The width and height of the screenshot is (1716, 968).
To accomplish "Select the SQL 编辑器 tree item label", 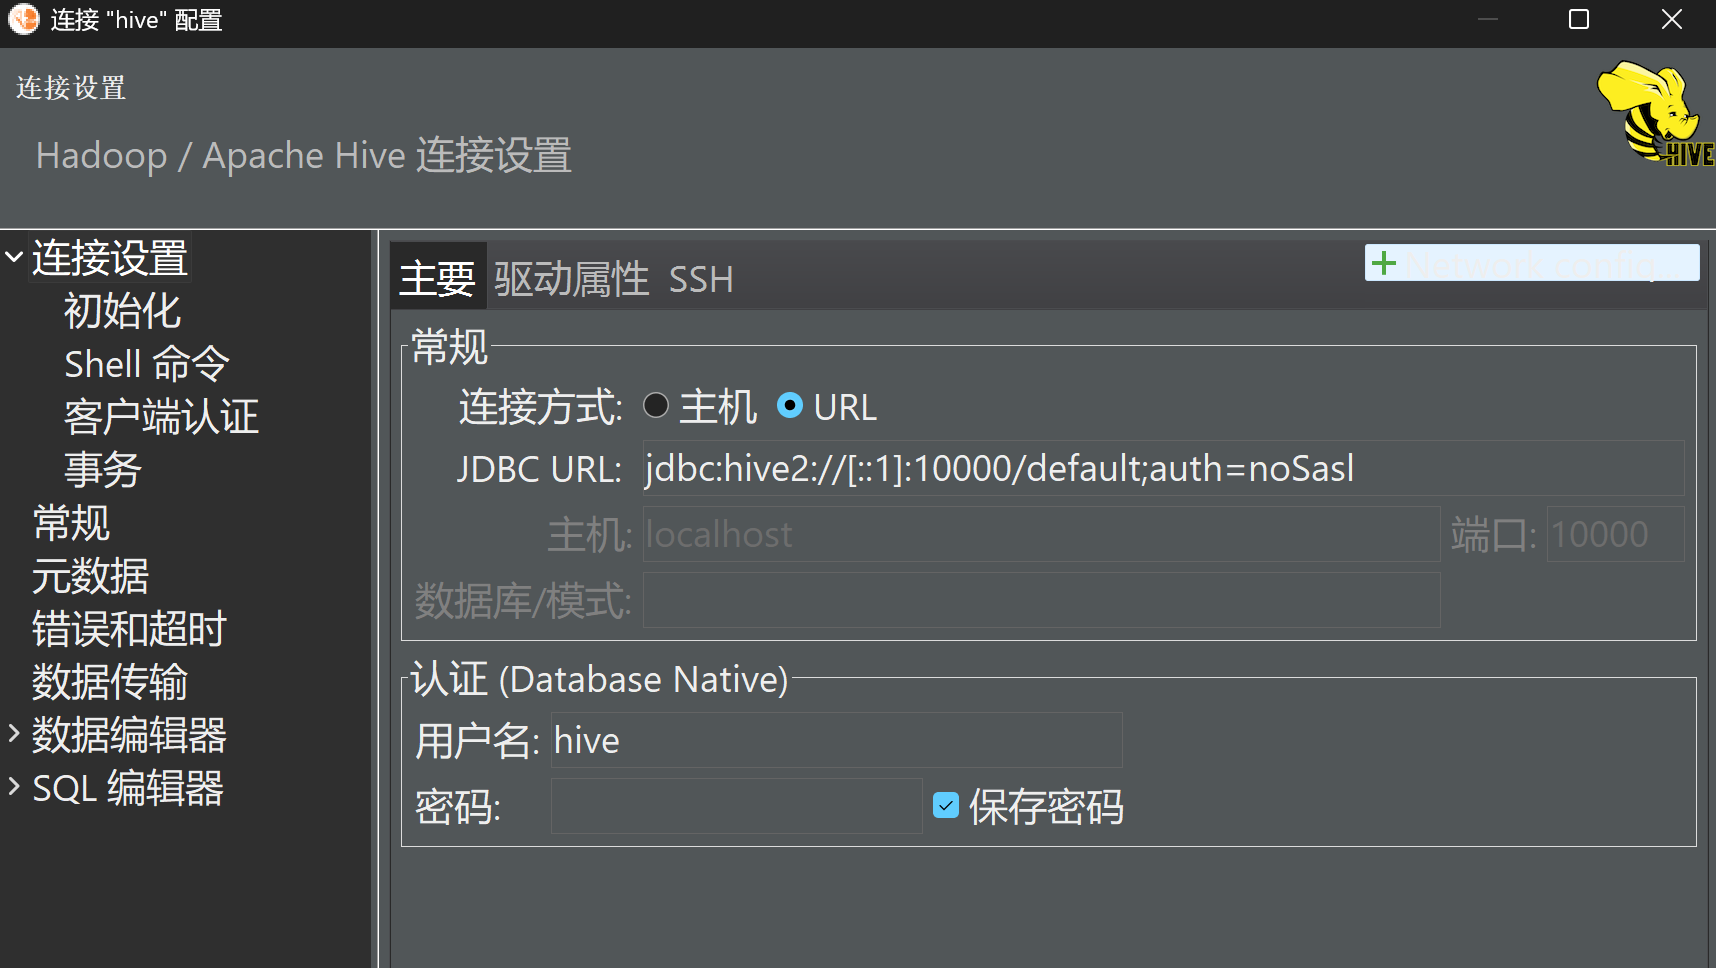I will pos(128,788).
